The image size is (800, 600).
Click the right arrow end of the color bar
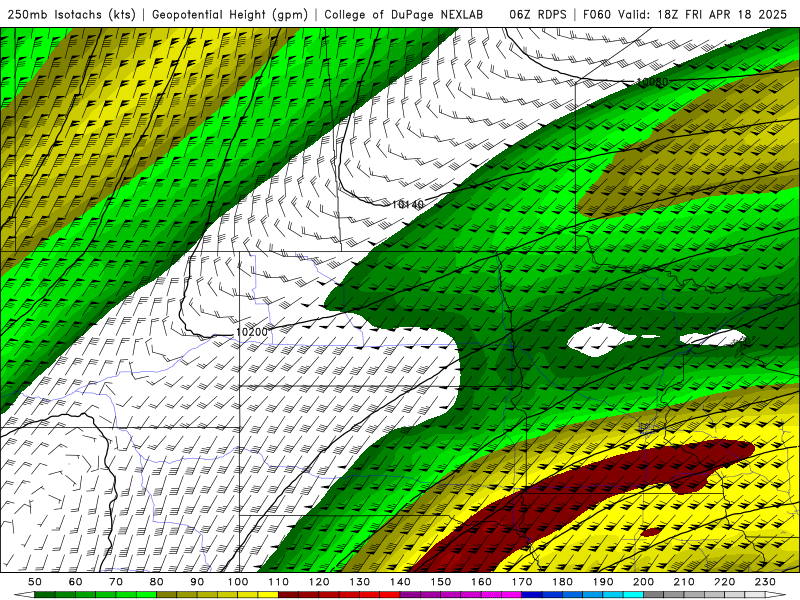coord(776,595)
